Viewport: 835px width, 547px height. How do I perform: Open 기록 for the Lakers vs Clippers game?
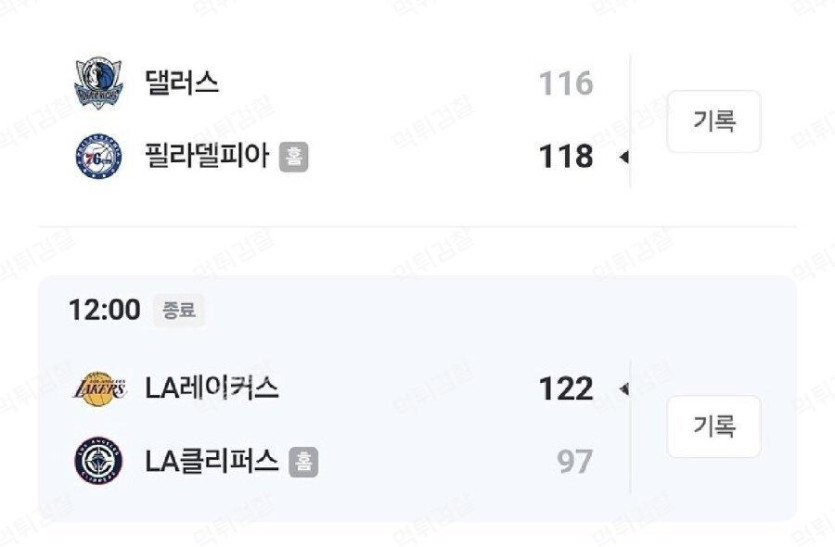coord(714,426)
